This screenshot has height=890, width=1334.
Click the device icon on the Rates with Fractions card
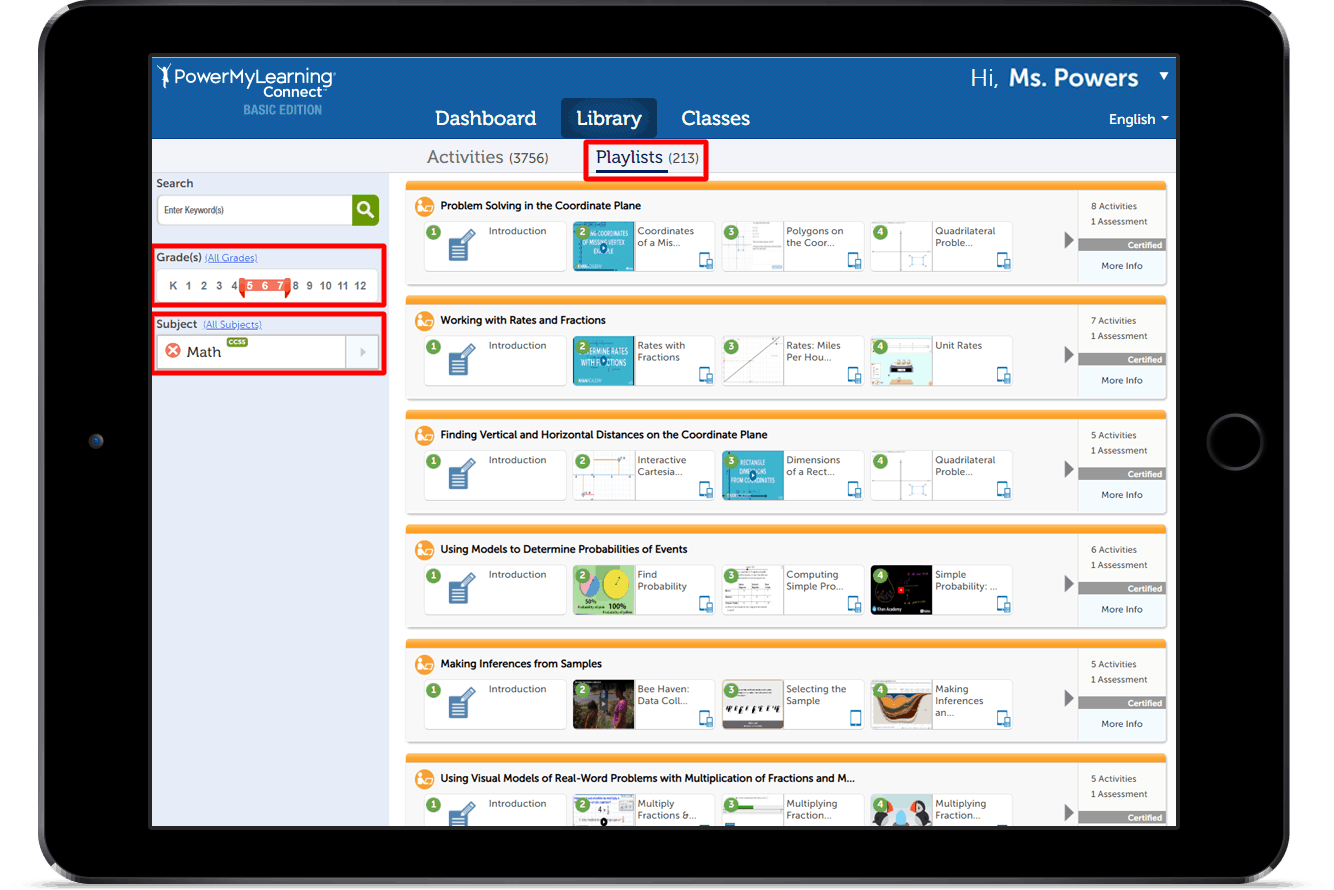tap(706, 375)
